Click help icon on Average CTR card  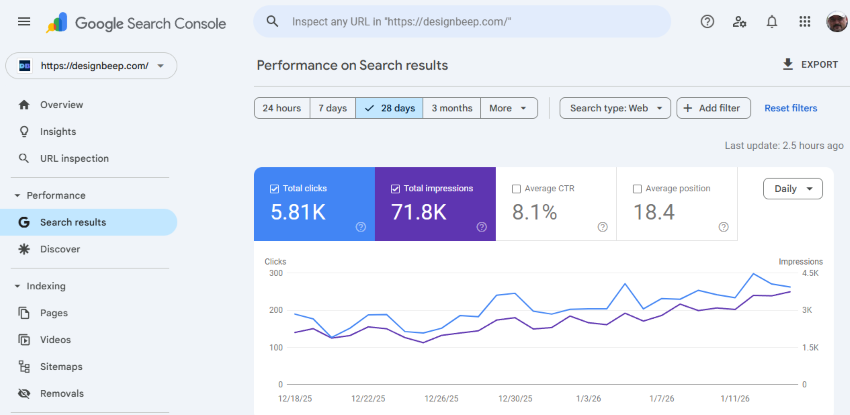pos(602,227)
